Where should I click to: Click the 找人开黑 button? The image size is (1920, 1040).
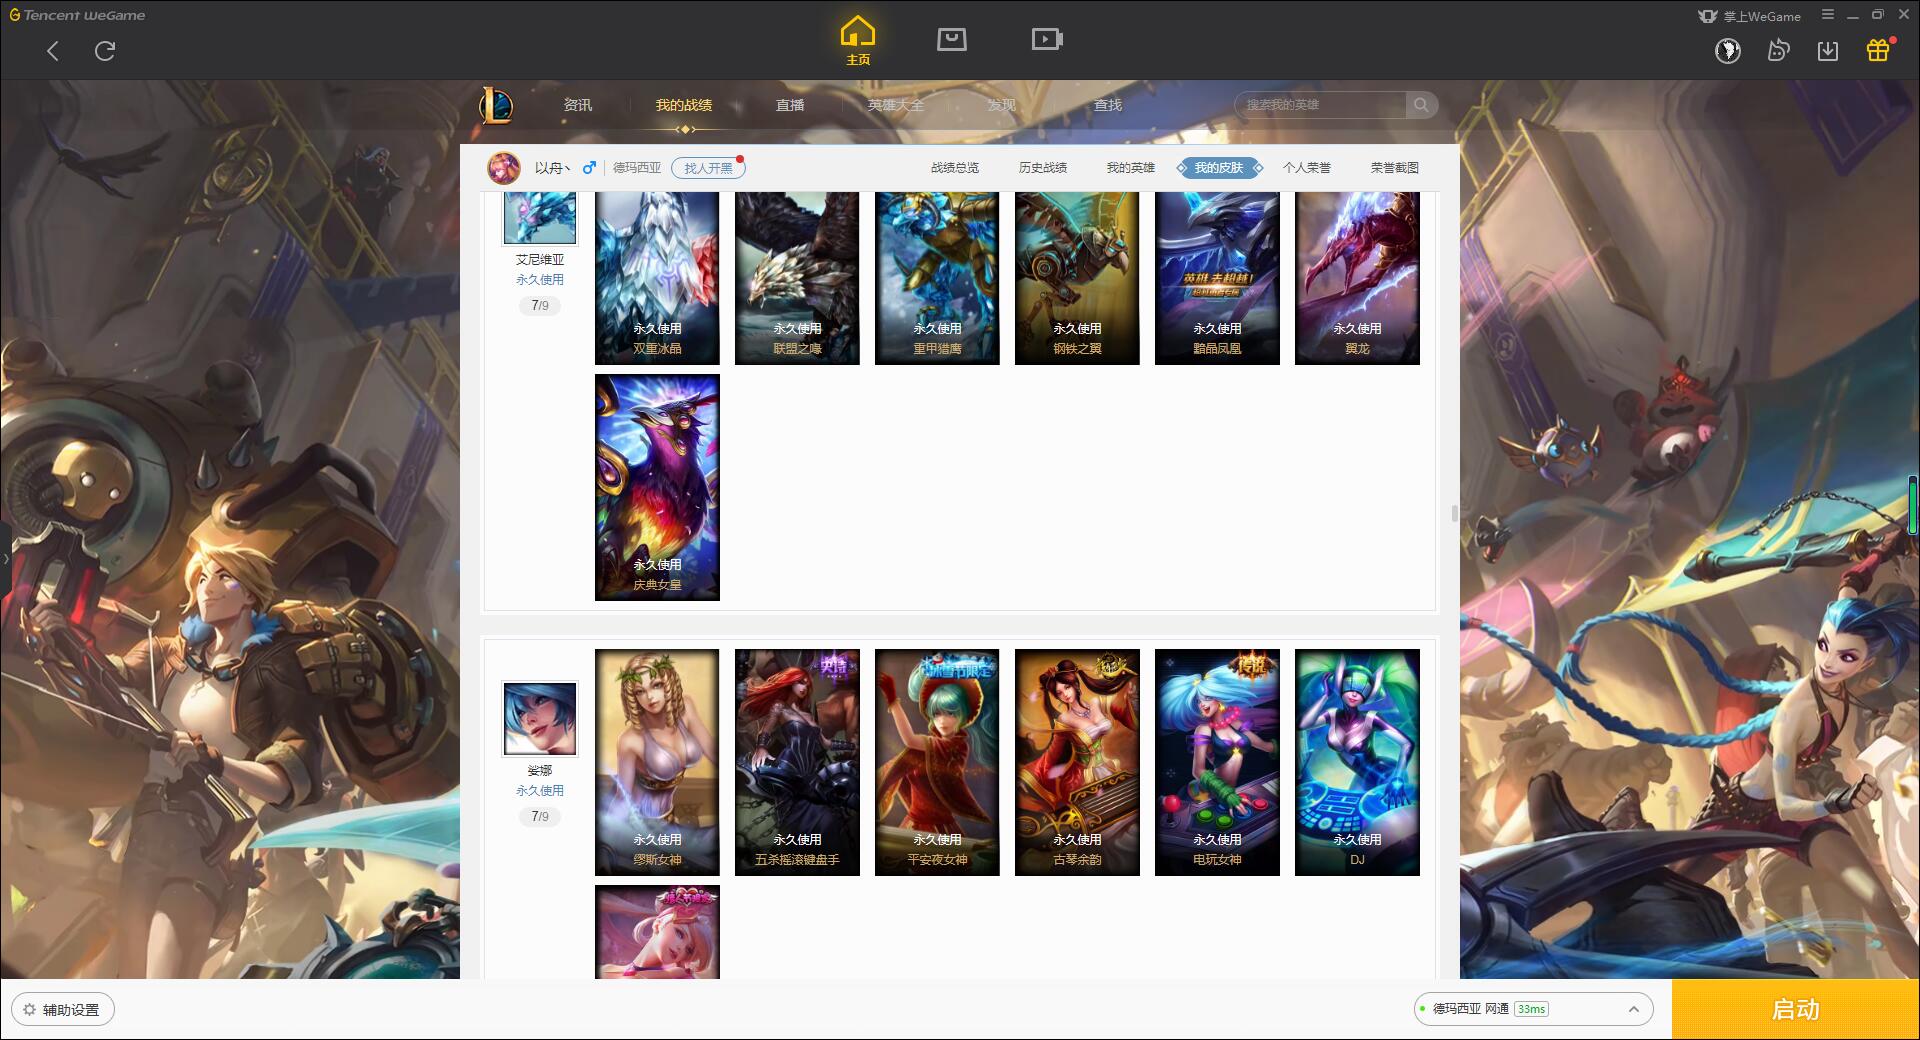coord(708,168)
